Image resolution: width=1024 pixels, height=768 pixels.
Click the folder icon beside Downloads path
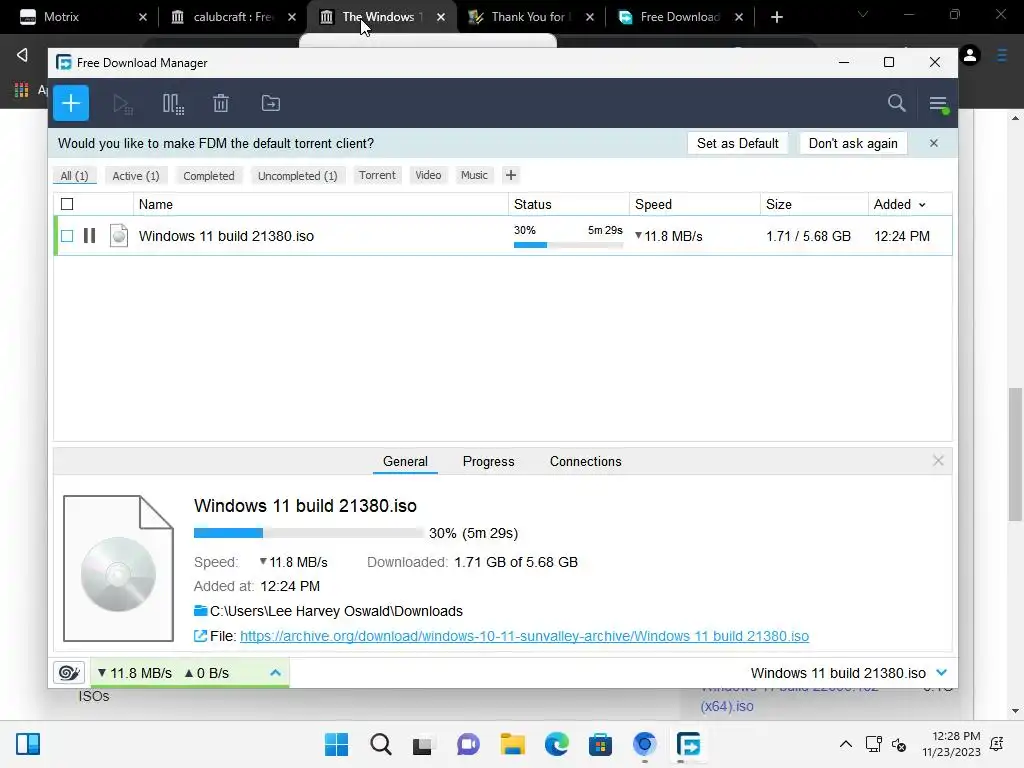200,611
